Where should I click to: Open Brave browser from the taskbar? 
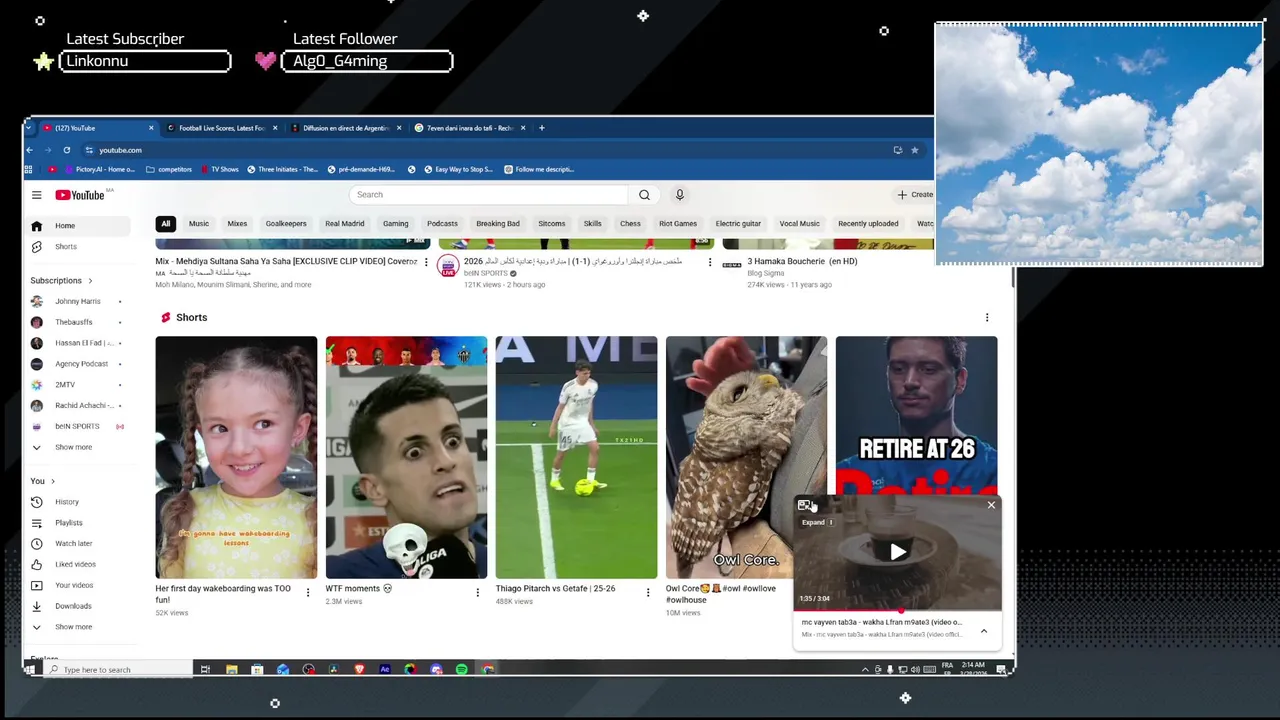(359, 669)
